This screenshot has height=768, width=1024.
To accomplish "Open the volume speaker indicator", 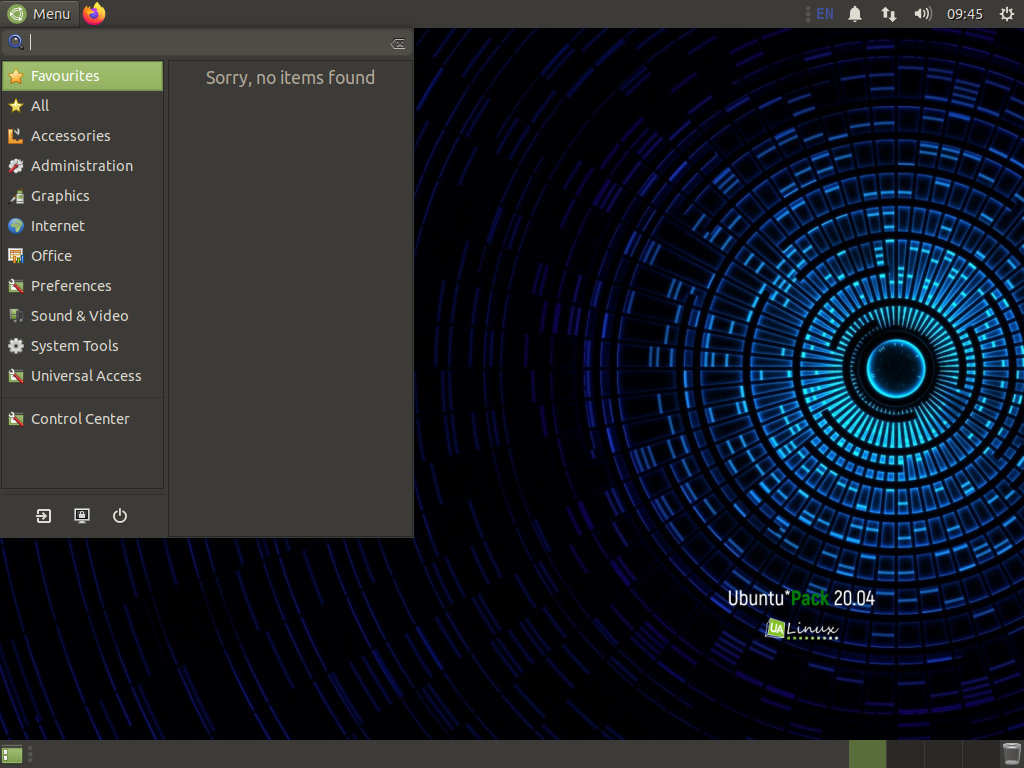I will click(x=923, y=14).
